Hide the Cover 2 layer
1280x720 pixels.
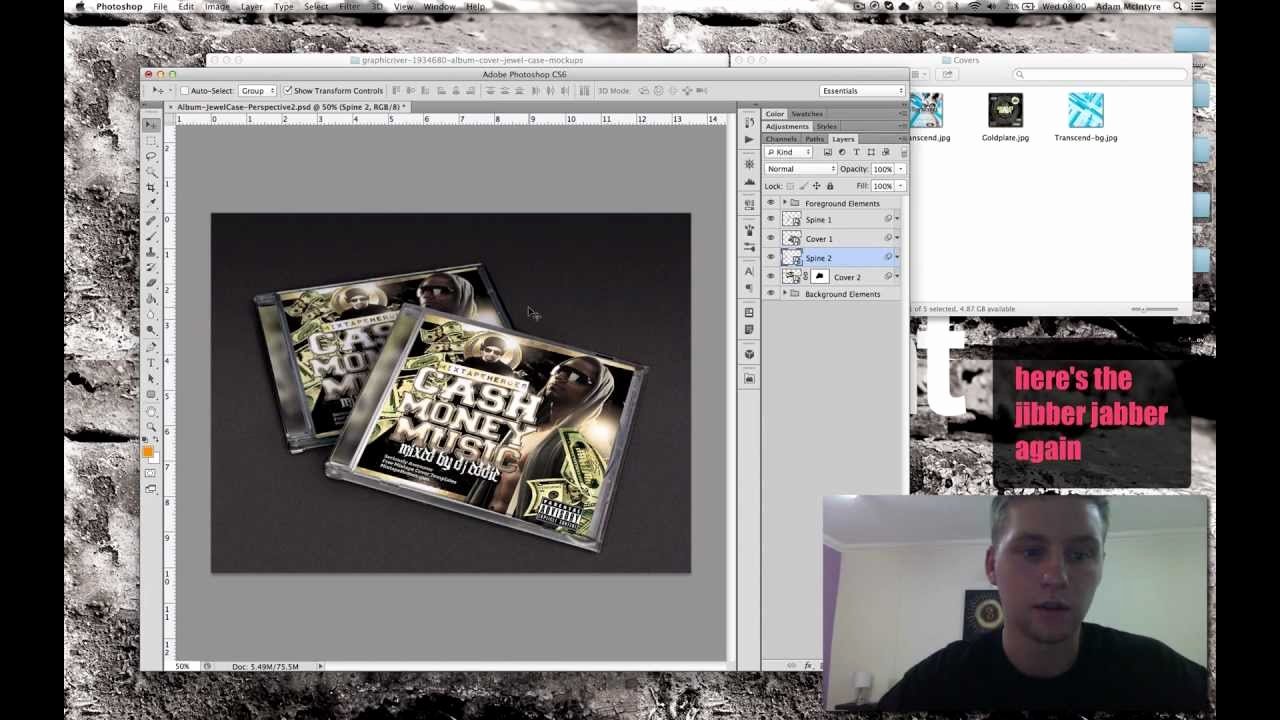click(770, 276)
